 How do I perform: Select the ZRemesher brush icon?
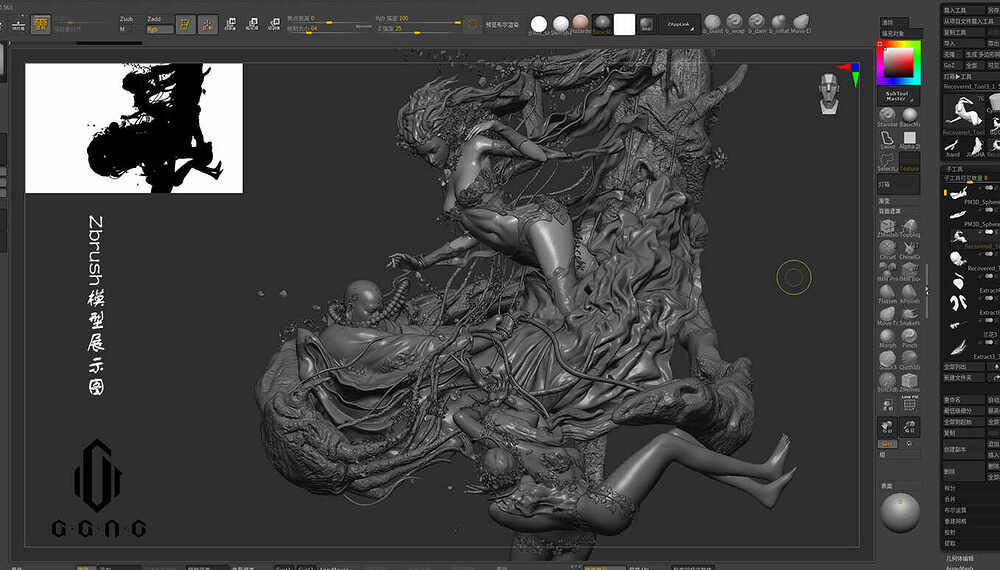[909, 382]
